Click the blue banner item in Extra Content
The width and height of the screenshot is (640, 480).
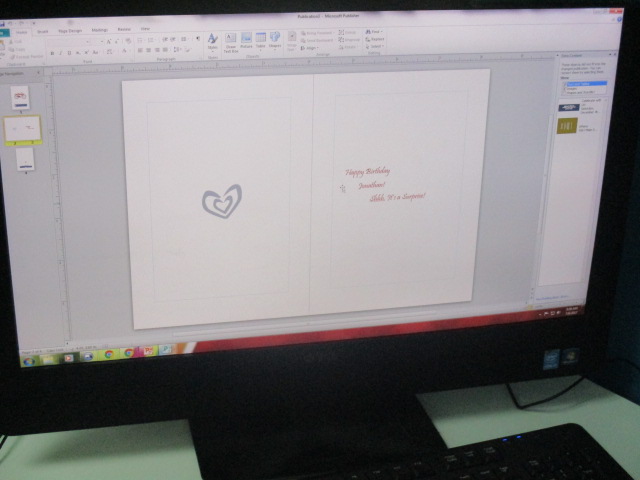569,107
